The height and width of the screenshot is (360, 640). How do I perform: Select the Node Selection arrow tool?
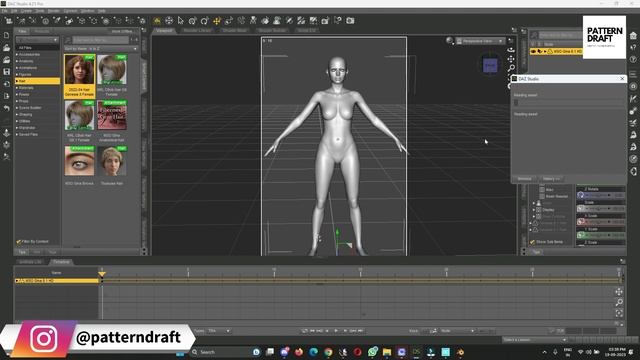coord(181,20)
